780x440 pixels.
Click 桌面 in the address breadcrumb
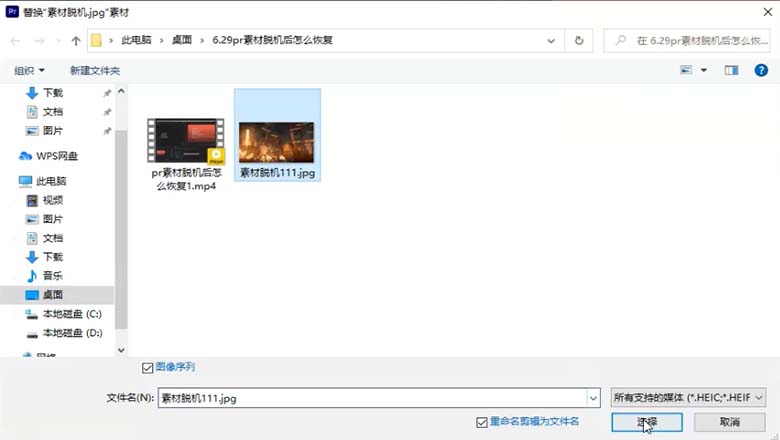182,40
